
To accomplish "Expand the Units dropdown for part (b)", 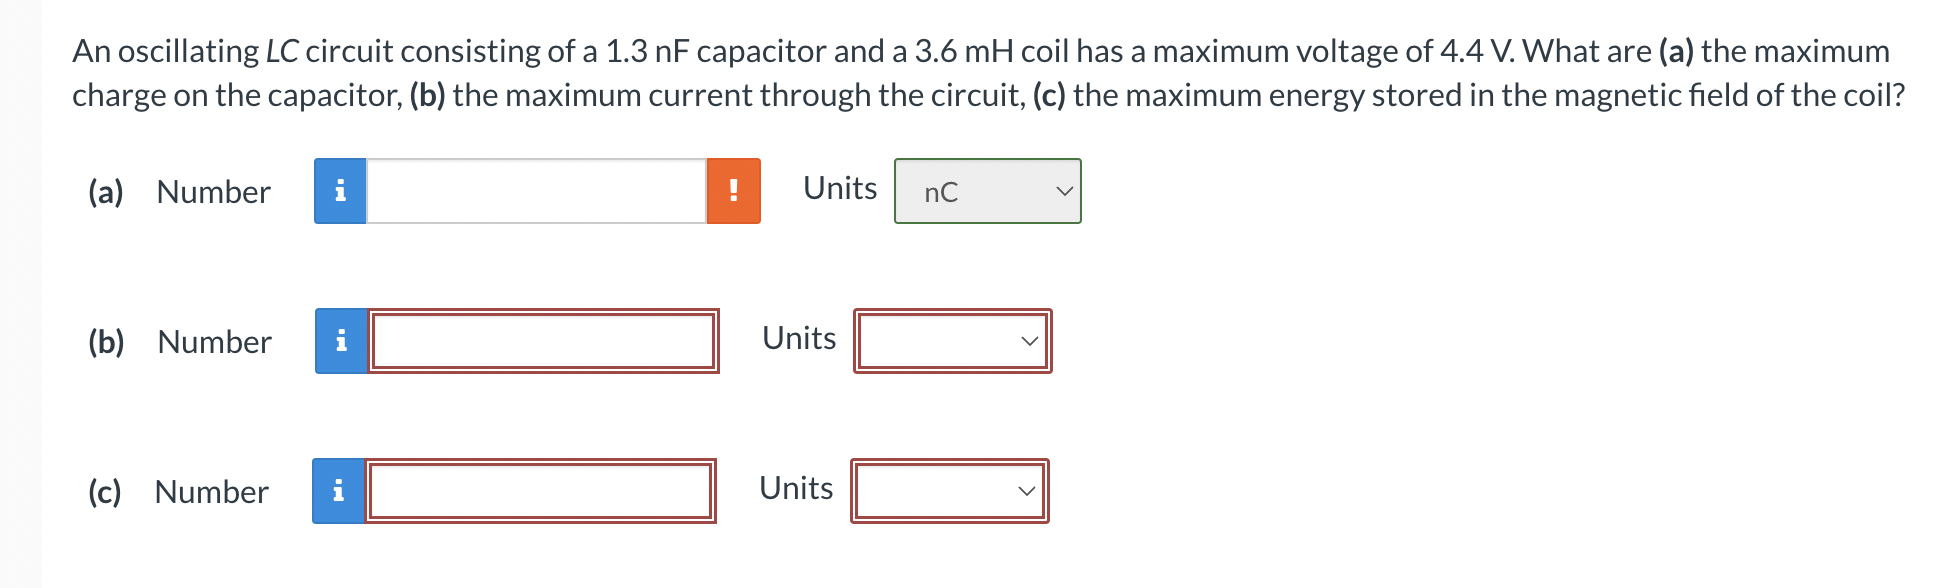I will click(x=951, y=340).
